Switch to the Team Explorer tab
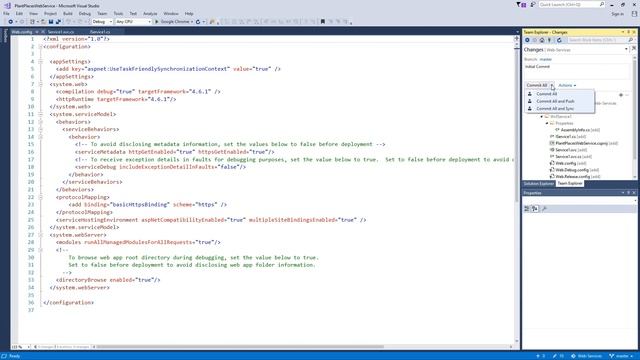This screenshot has height=360, width=640. (570, 184)
